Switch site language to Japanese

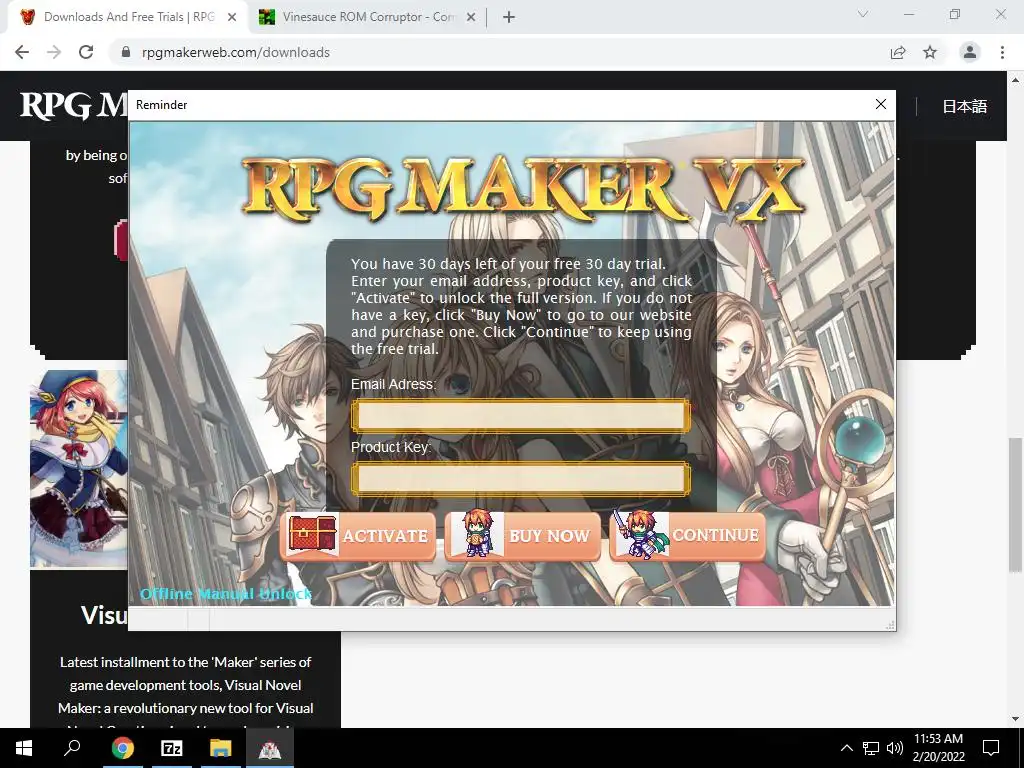[x=965, y=106]
